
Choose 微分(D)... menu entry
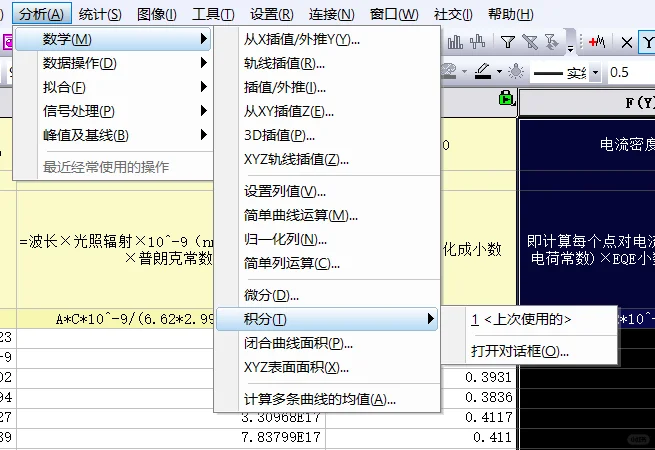coord(327,295)
